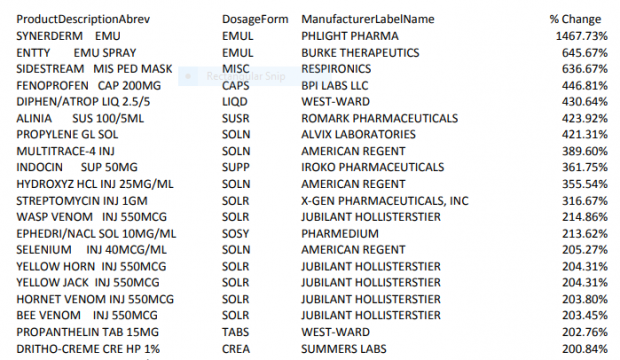620x360 pixels.
Task: Click the DosageForm column header
Action: click(x=255, y=19)
